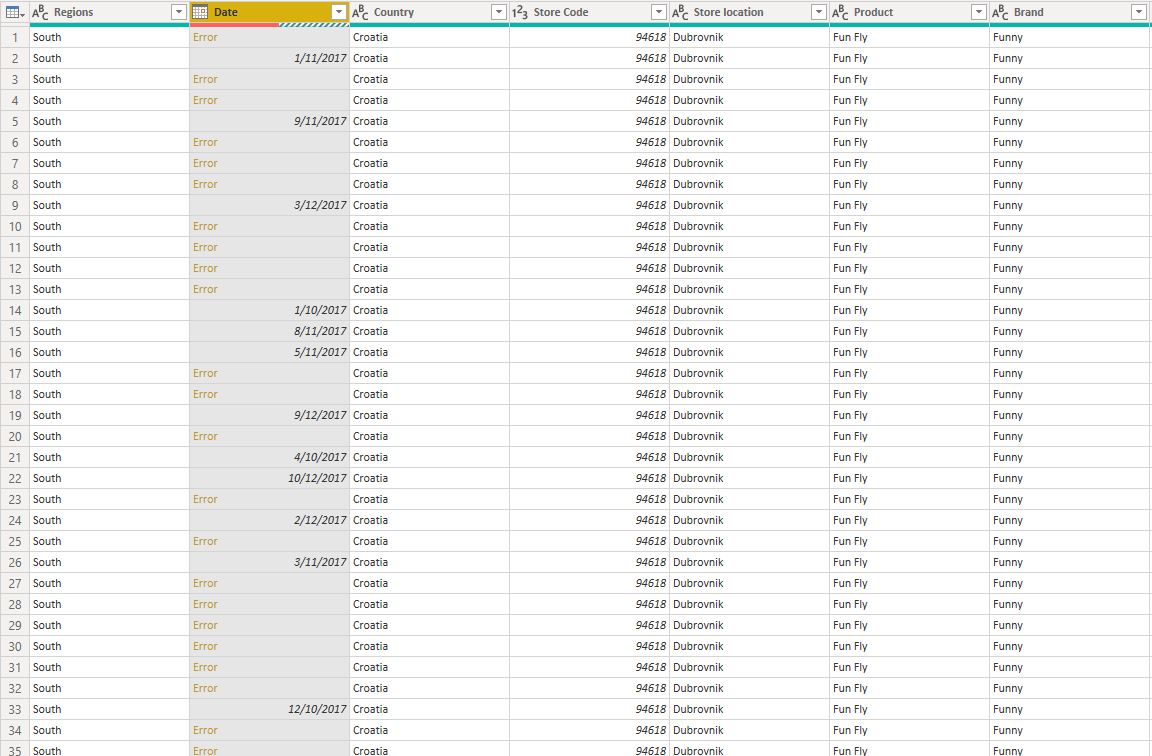
Task: Select the Country column header
Action: [430, 12]
